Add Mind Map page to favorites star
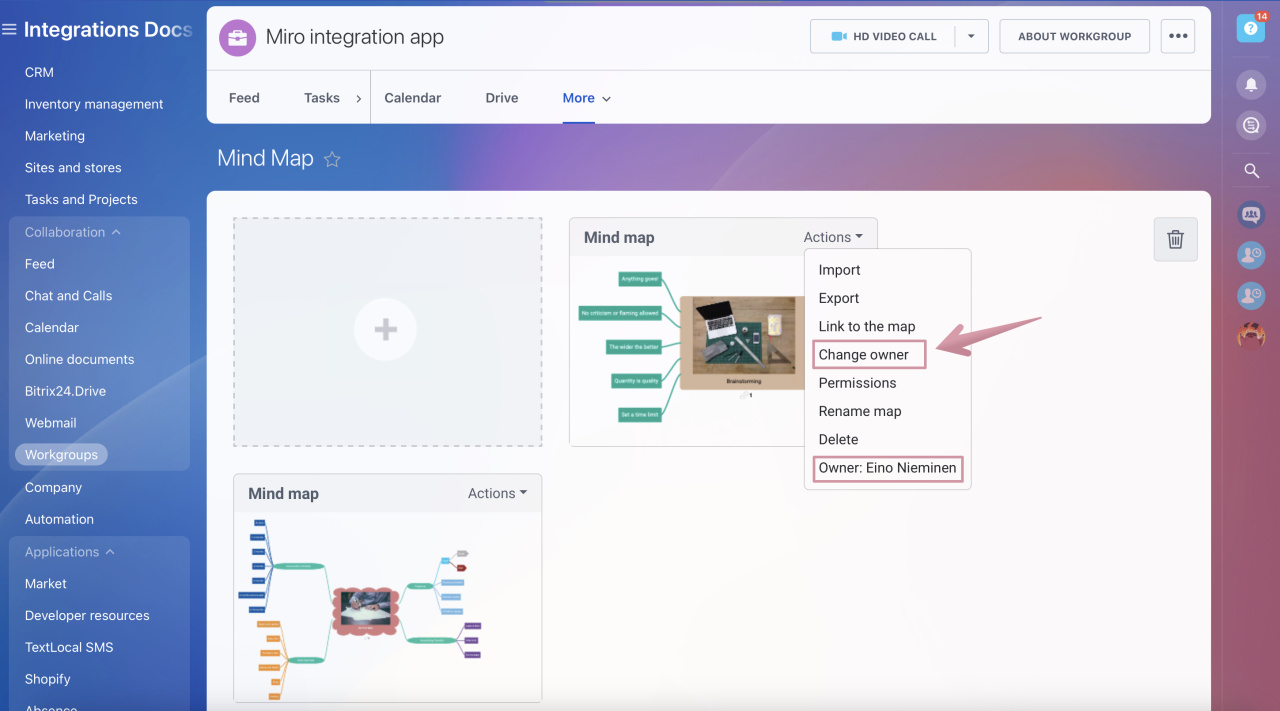 332,159
